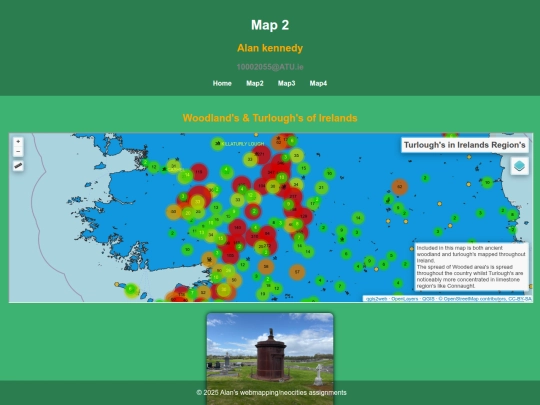Zoom out with the map minus button

(x=18, y=151)
